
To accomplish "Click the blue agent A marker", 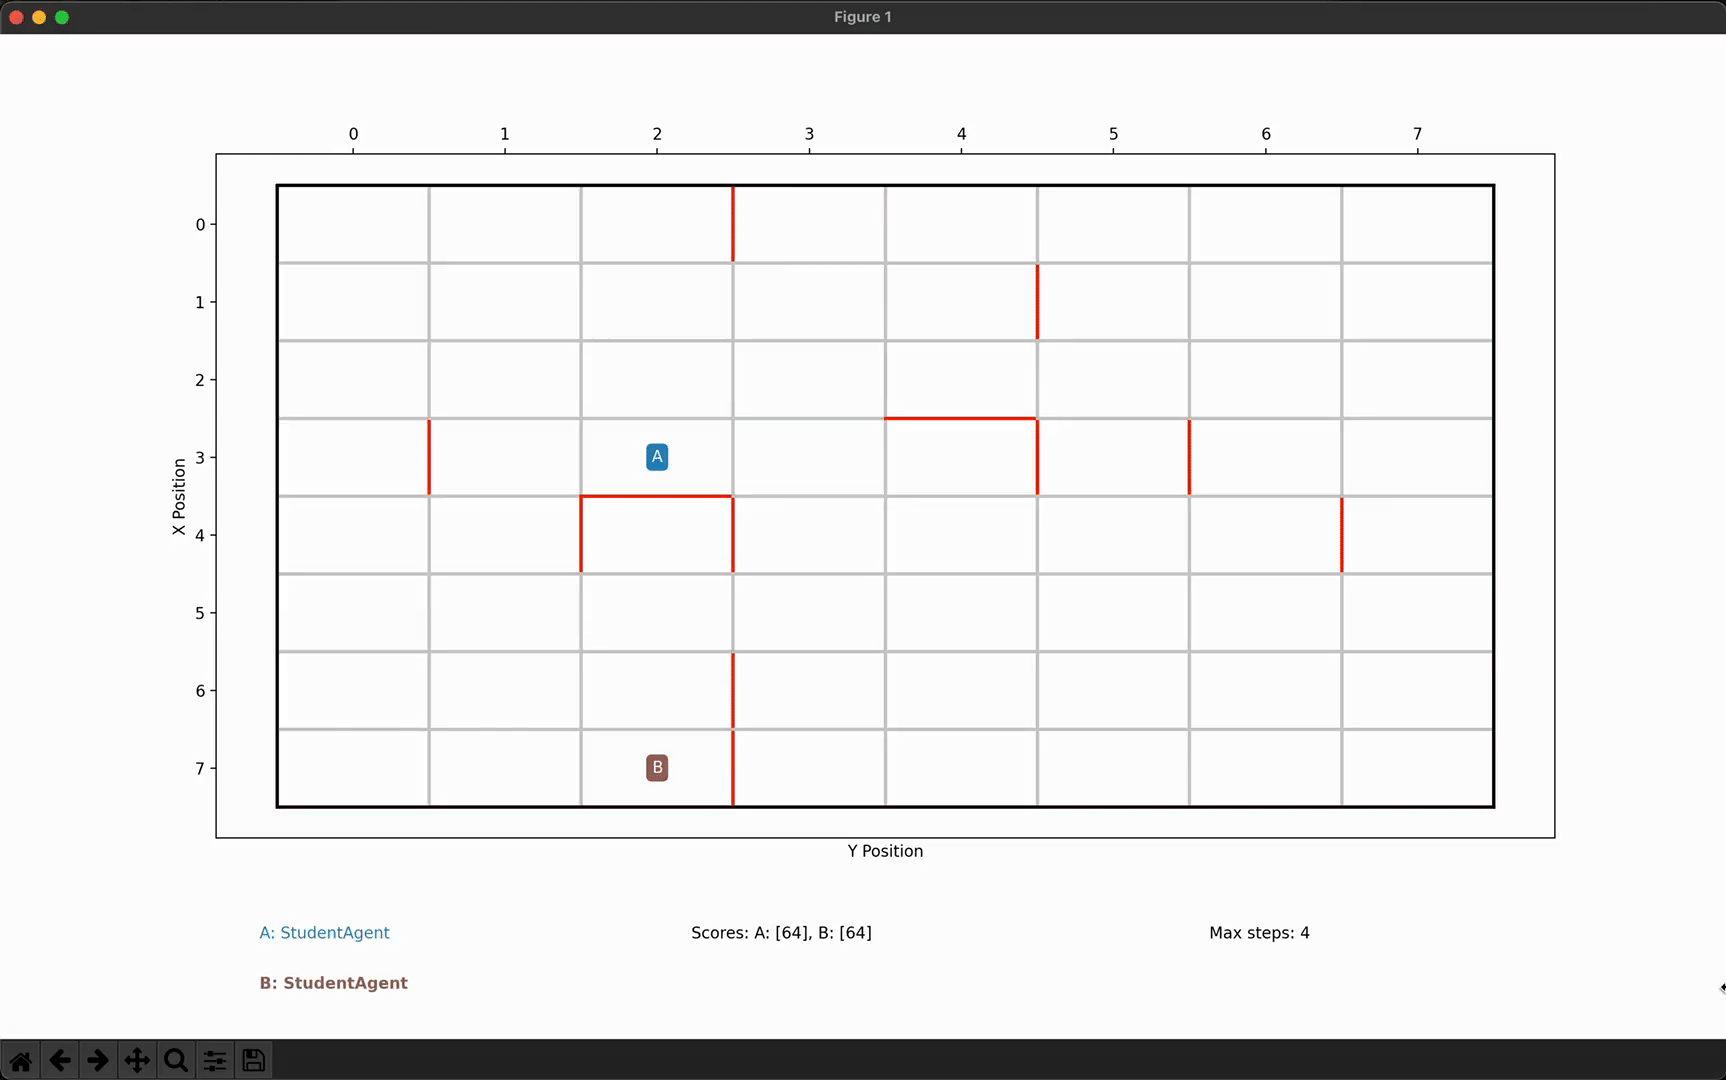I will tap(657, 457).
